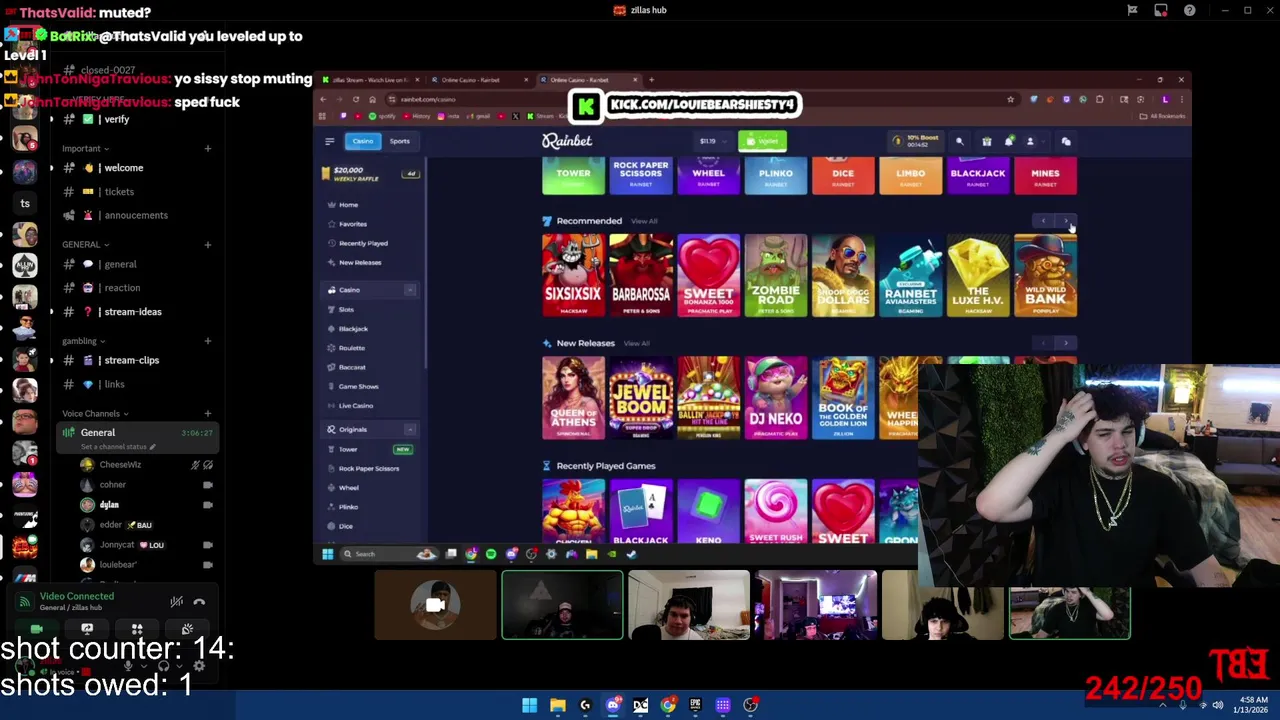1280x720 pixels.
Task: Toggle Discord screen share button
Action: [x=87, y=629]
